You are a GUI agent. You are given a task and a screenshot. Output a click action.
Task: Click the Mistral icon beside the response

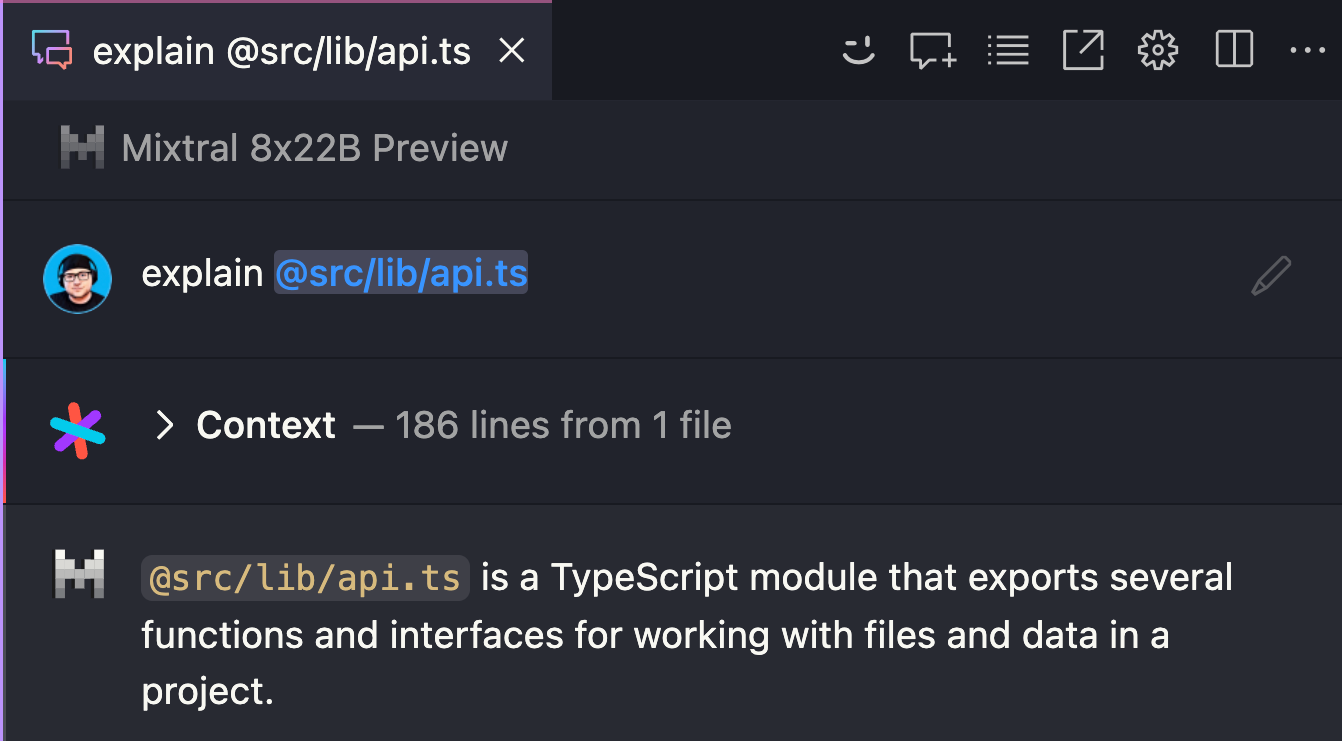pyautogui.click(x=79, y=574)
